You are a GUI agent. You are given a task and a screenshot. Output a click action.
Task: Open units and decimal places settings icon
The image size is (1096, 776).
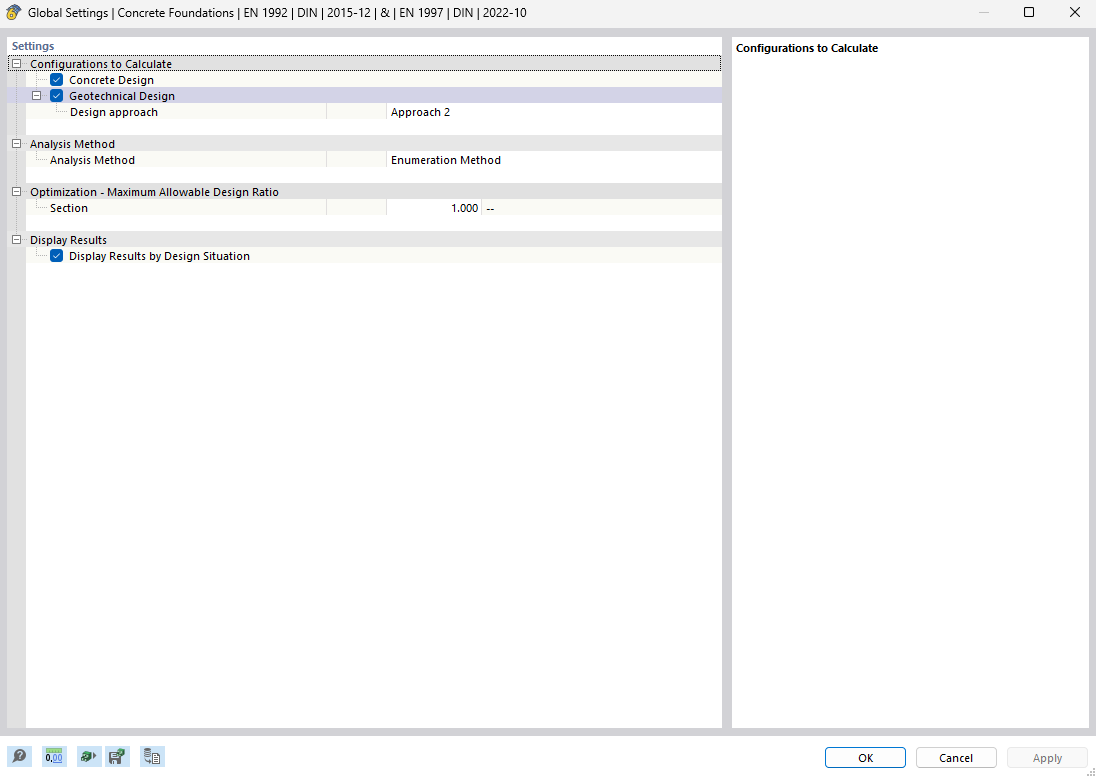55,756
